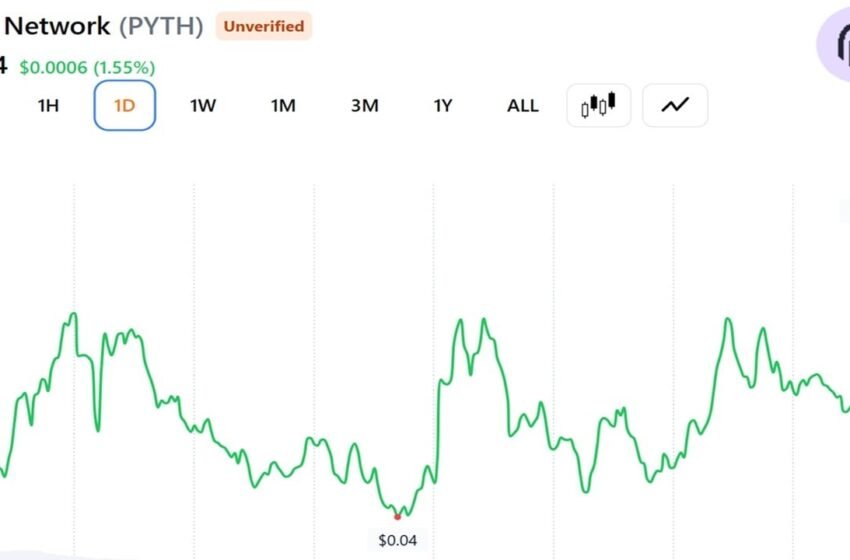Click the Network token name heading

(57, 26)
